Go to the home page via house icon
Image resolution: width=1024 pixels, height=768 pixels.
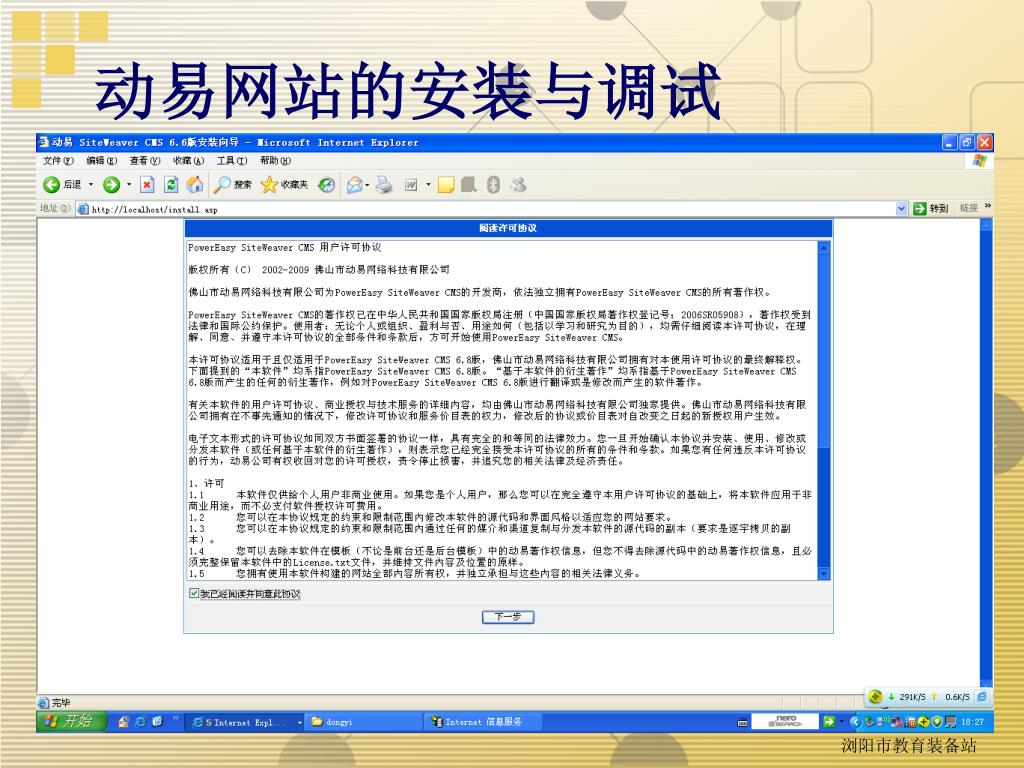[x=195, y=185]
